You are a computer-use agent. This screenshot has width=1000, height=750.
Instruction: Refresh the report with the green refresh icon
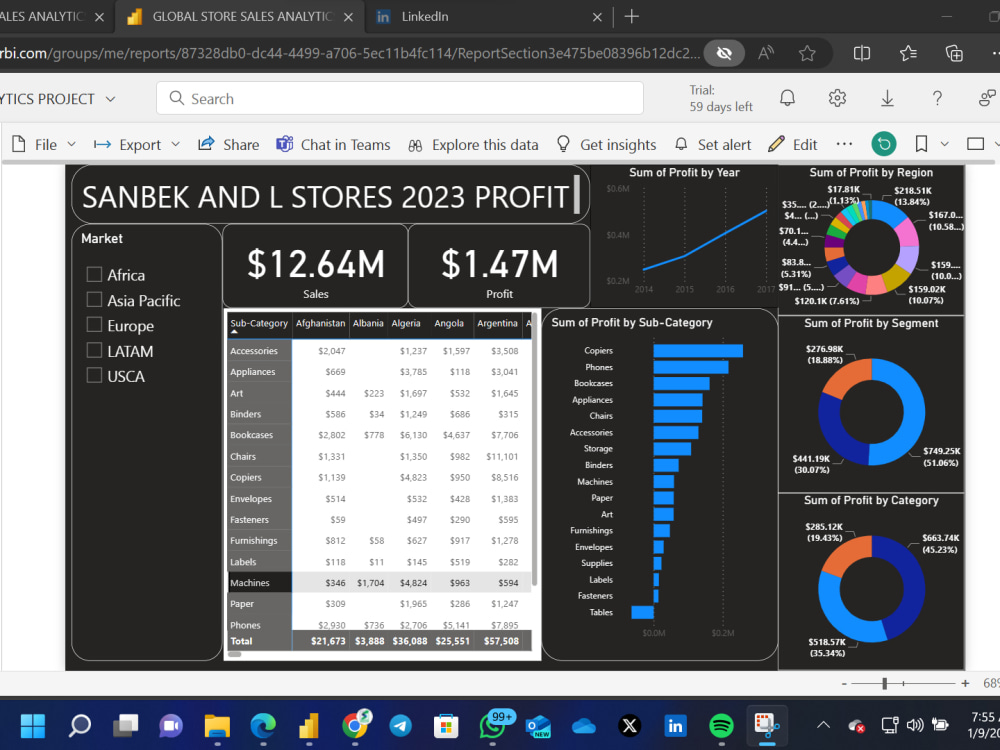884,144
